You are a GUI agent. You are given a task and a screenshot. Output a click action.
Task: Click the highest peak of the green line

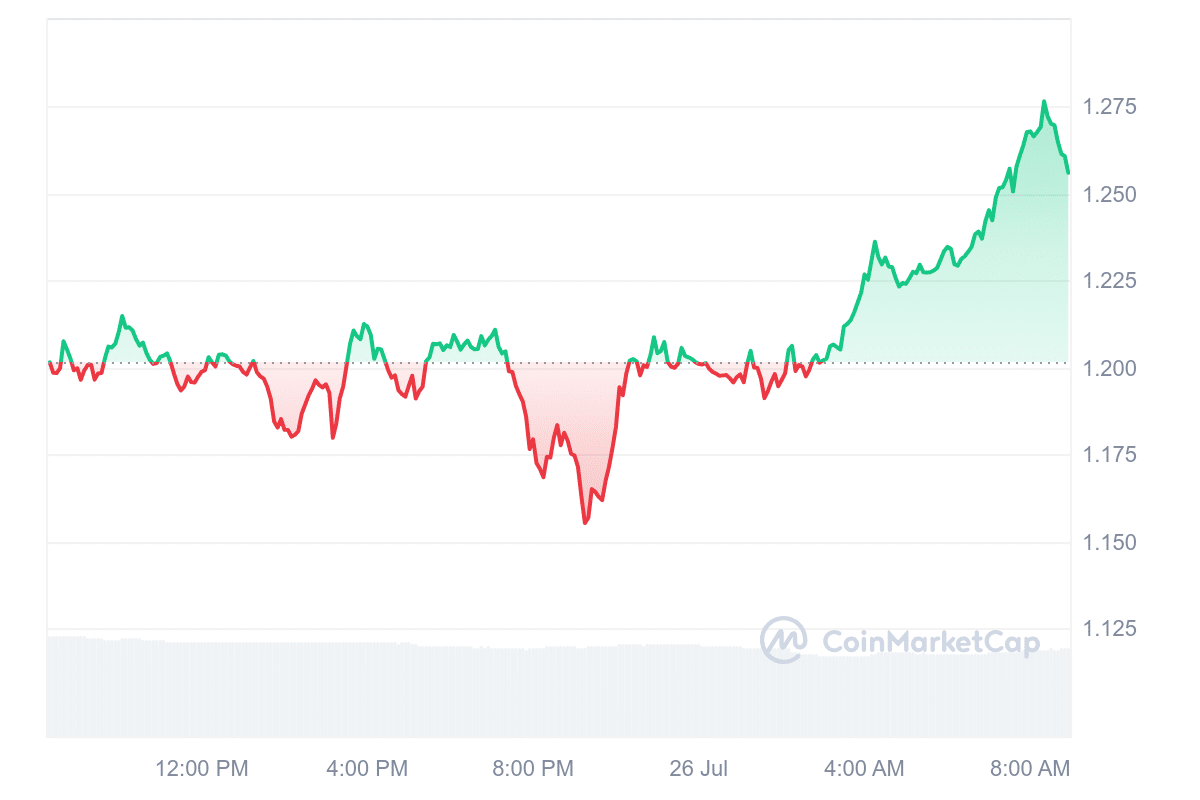coord(1044,102)
